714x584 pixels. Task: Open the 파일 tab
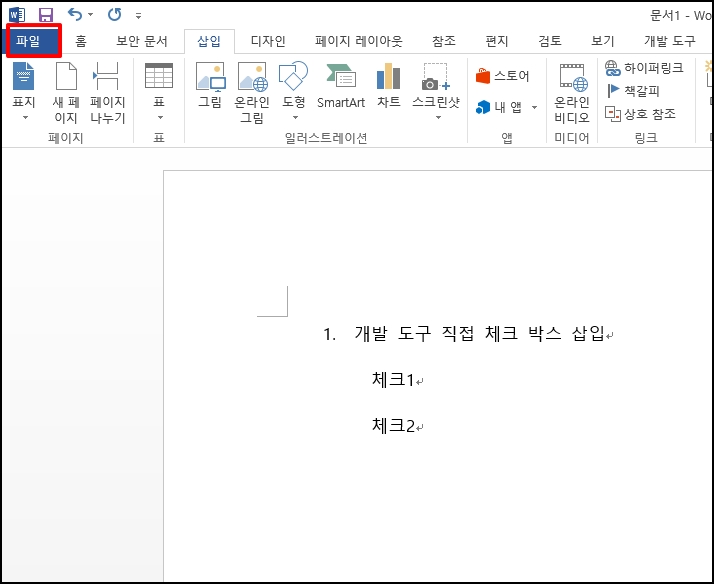click(28, 41)
